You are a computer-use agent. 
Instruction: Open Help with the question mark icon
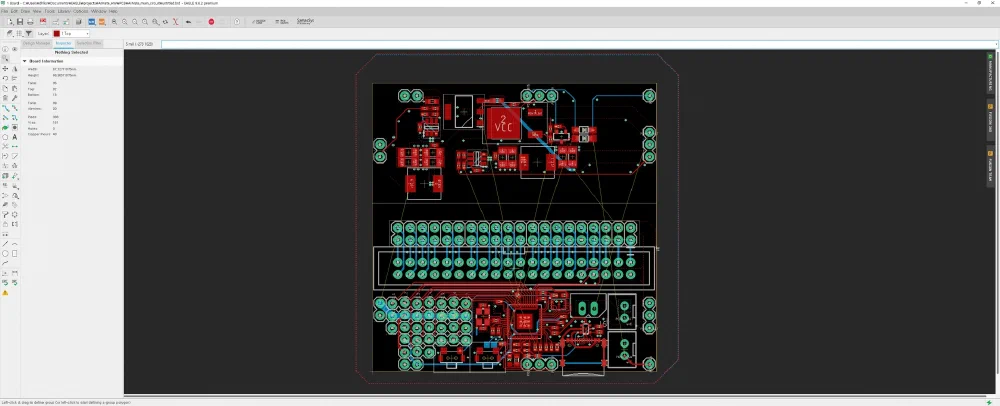pyautogui.click(x=237, y=21)
